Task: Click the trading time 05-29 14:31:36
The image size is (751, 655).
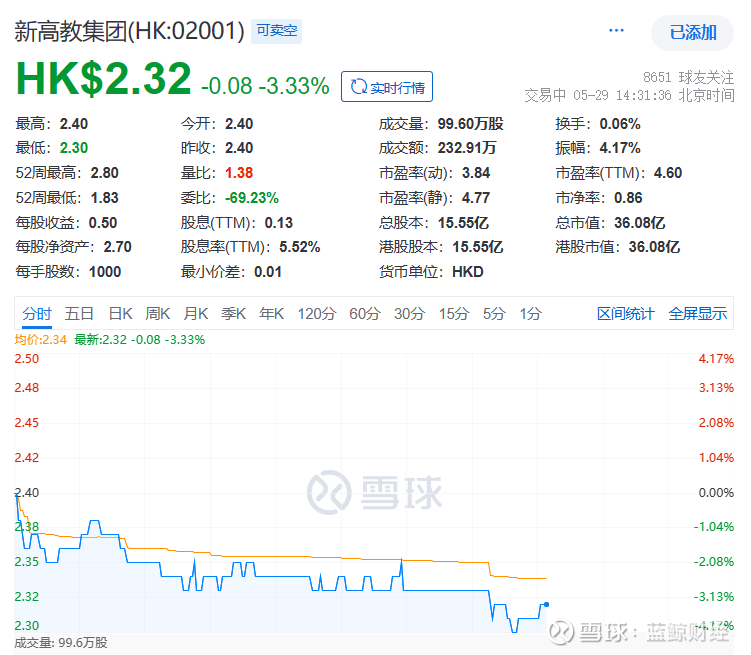Action: click(x=622, y=96)
